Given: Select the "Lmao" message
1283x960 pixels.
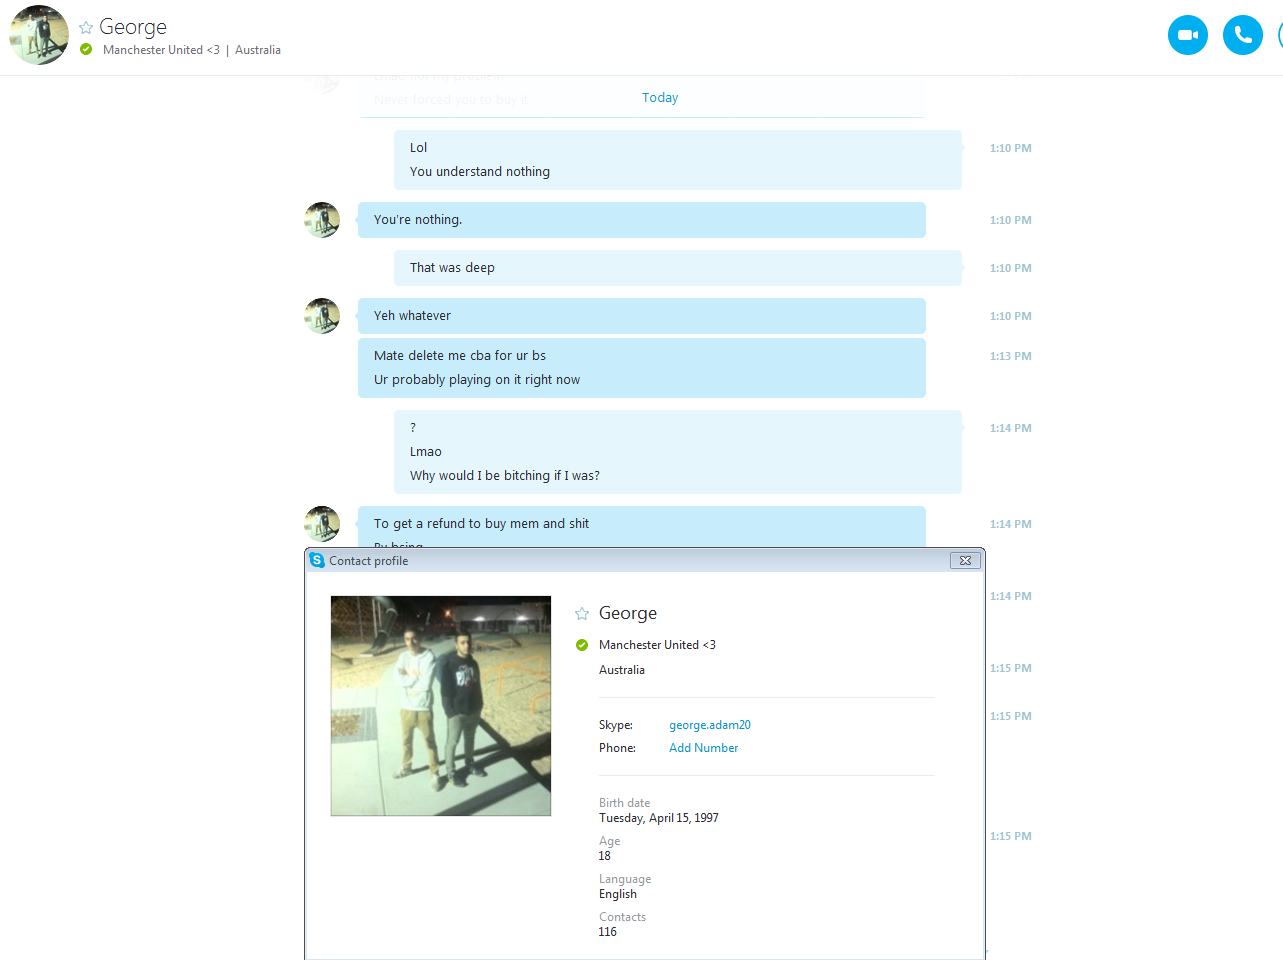Looking at the screenshot, I should coord(426,452).
